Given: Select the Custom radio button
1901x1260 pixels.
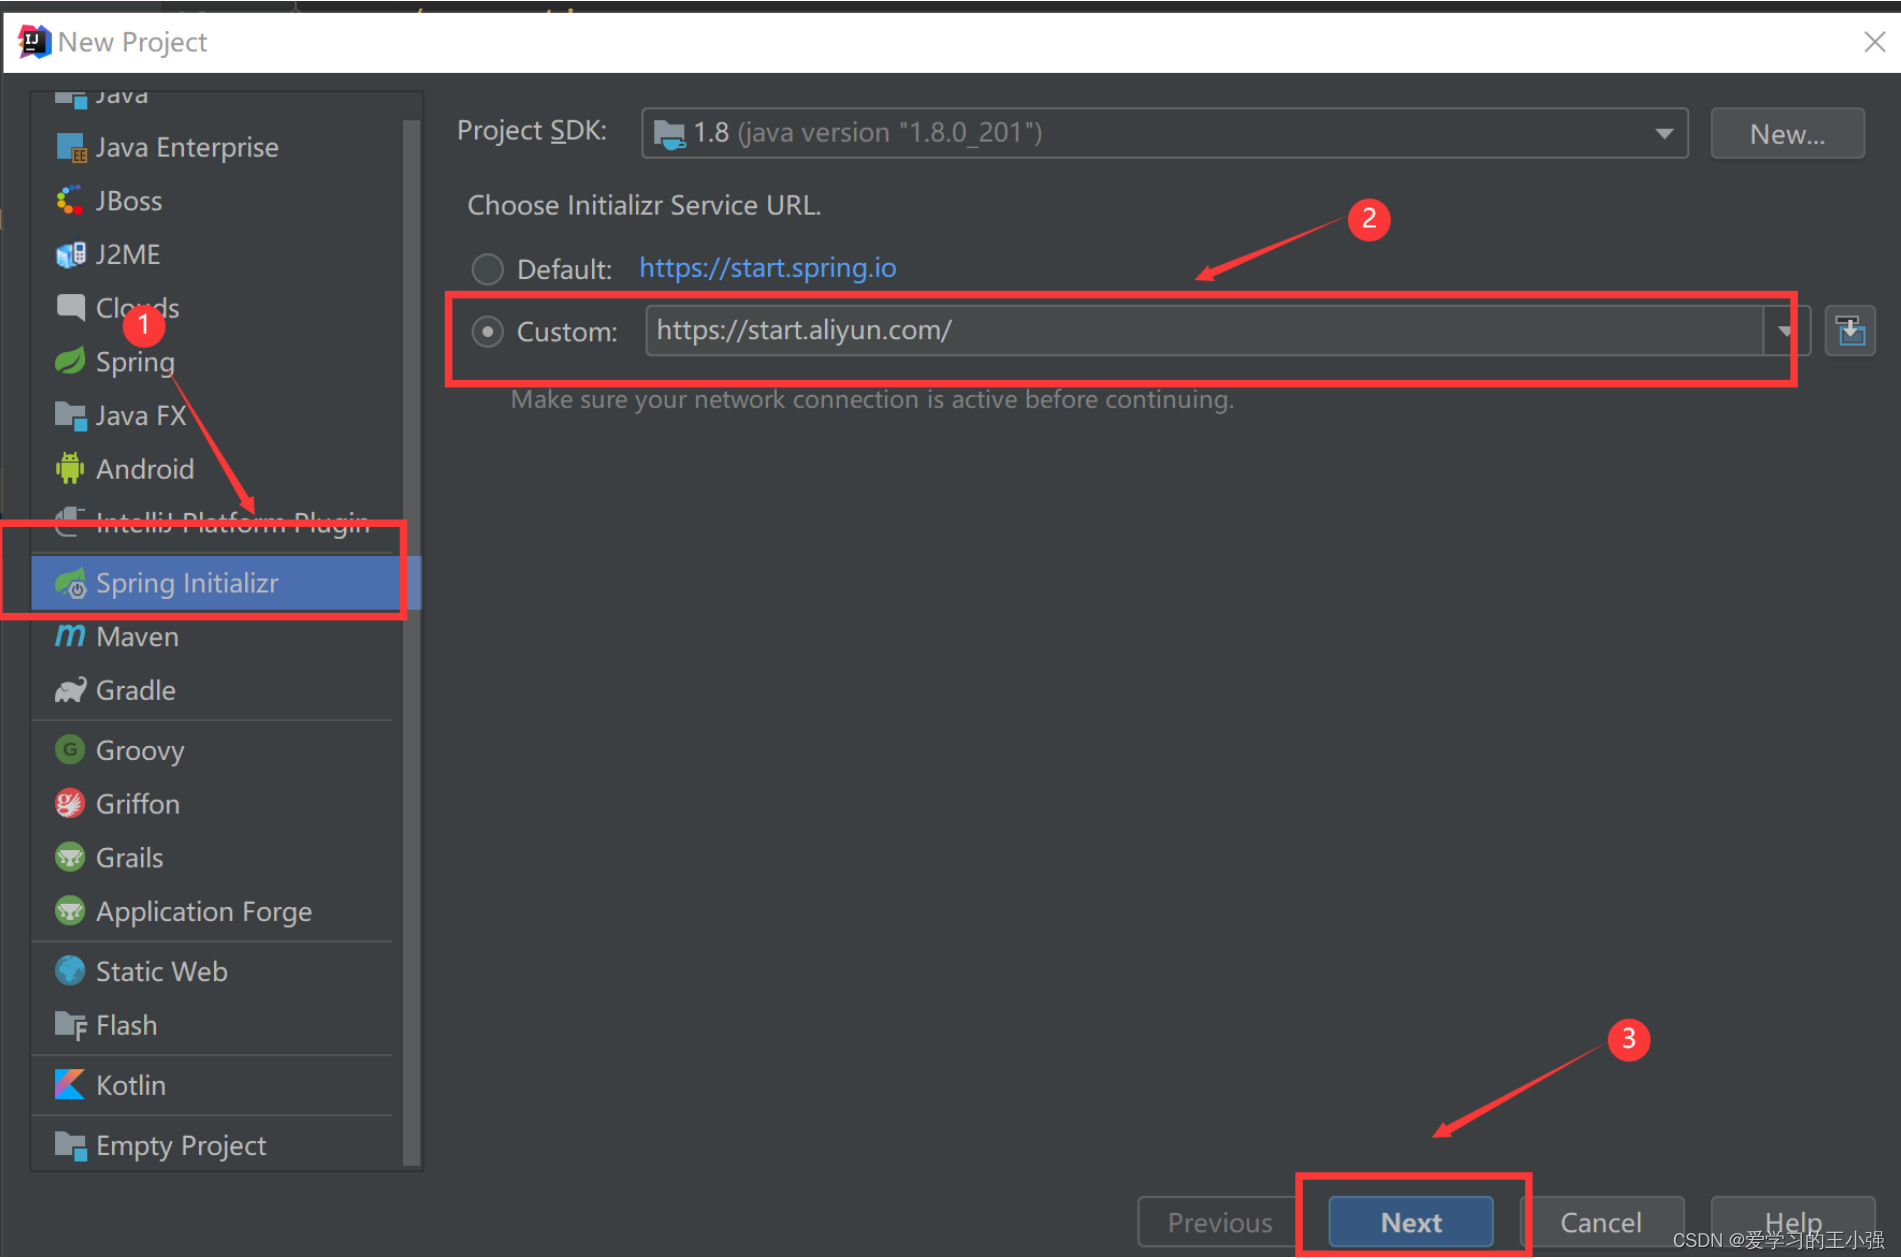Looking at the screenshot, I should click(x=487, y=331).
